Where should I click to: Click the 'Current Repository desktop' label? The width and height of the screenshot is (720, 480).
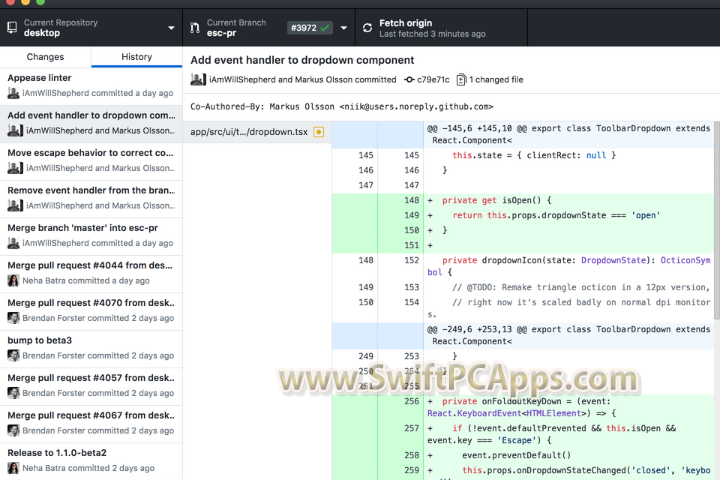tap(61, 28)
